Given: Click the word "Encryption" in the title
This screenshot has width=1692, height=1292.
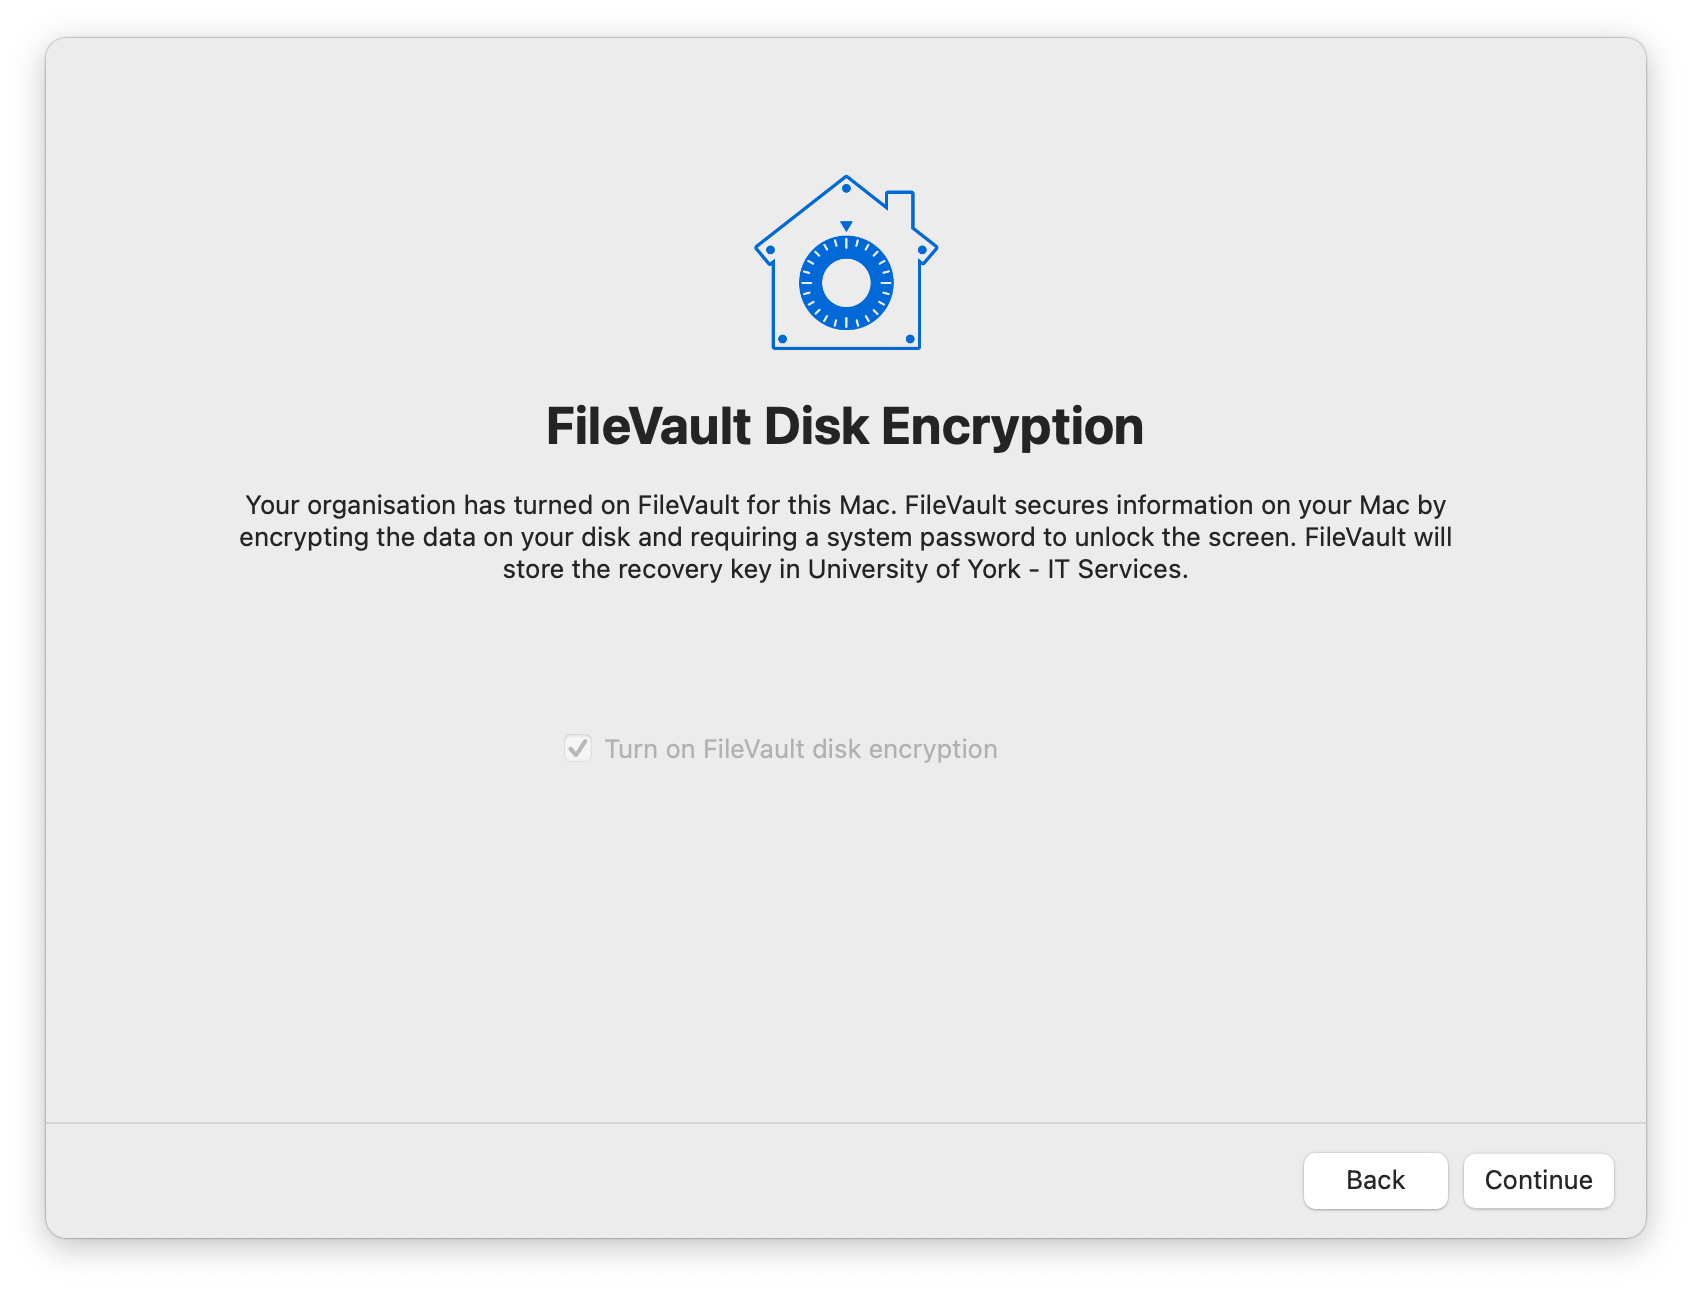Looking at the screenshot, I should point(1012,427).
